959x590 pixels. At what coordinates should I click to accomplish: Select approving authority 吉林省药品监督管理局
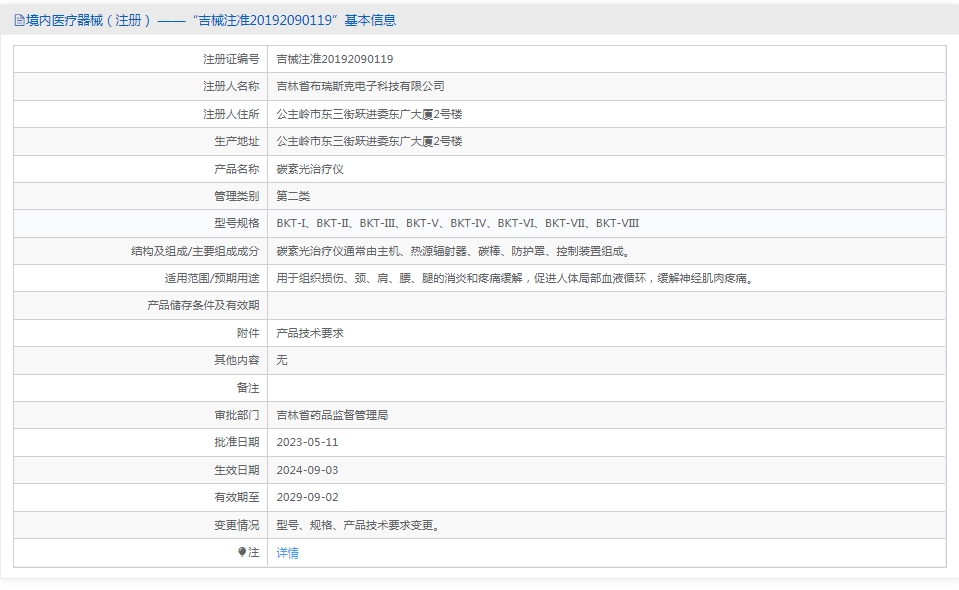pyautogui.click(x=332, y=415)
